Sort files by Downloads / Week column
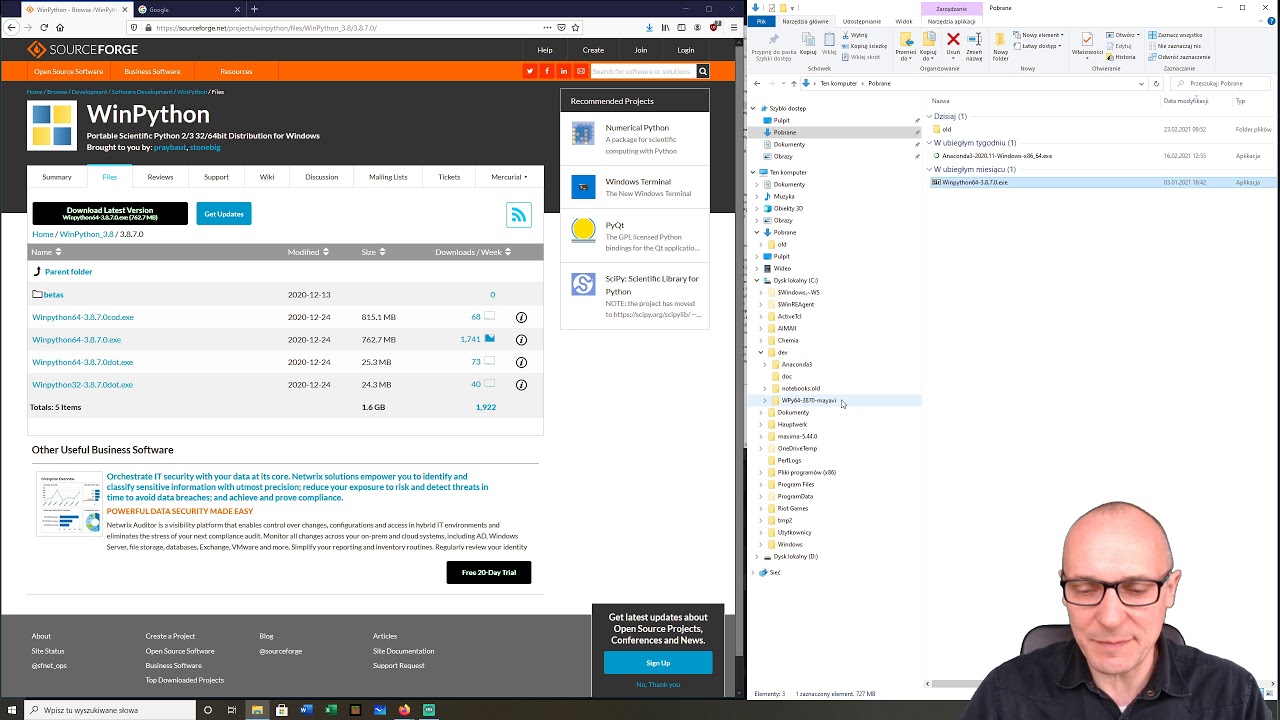 (x=473, y=252)
